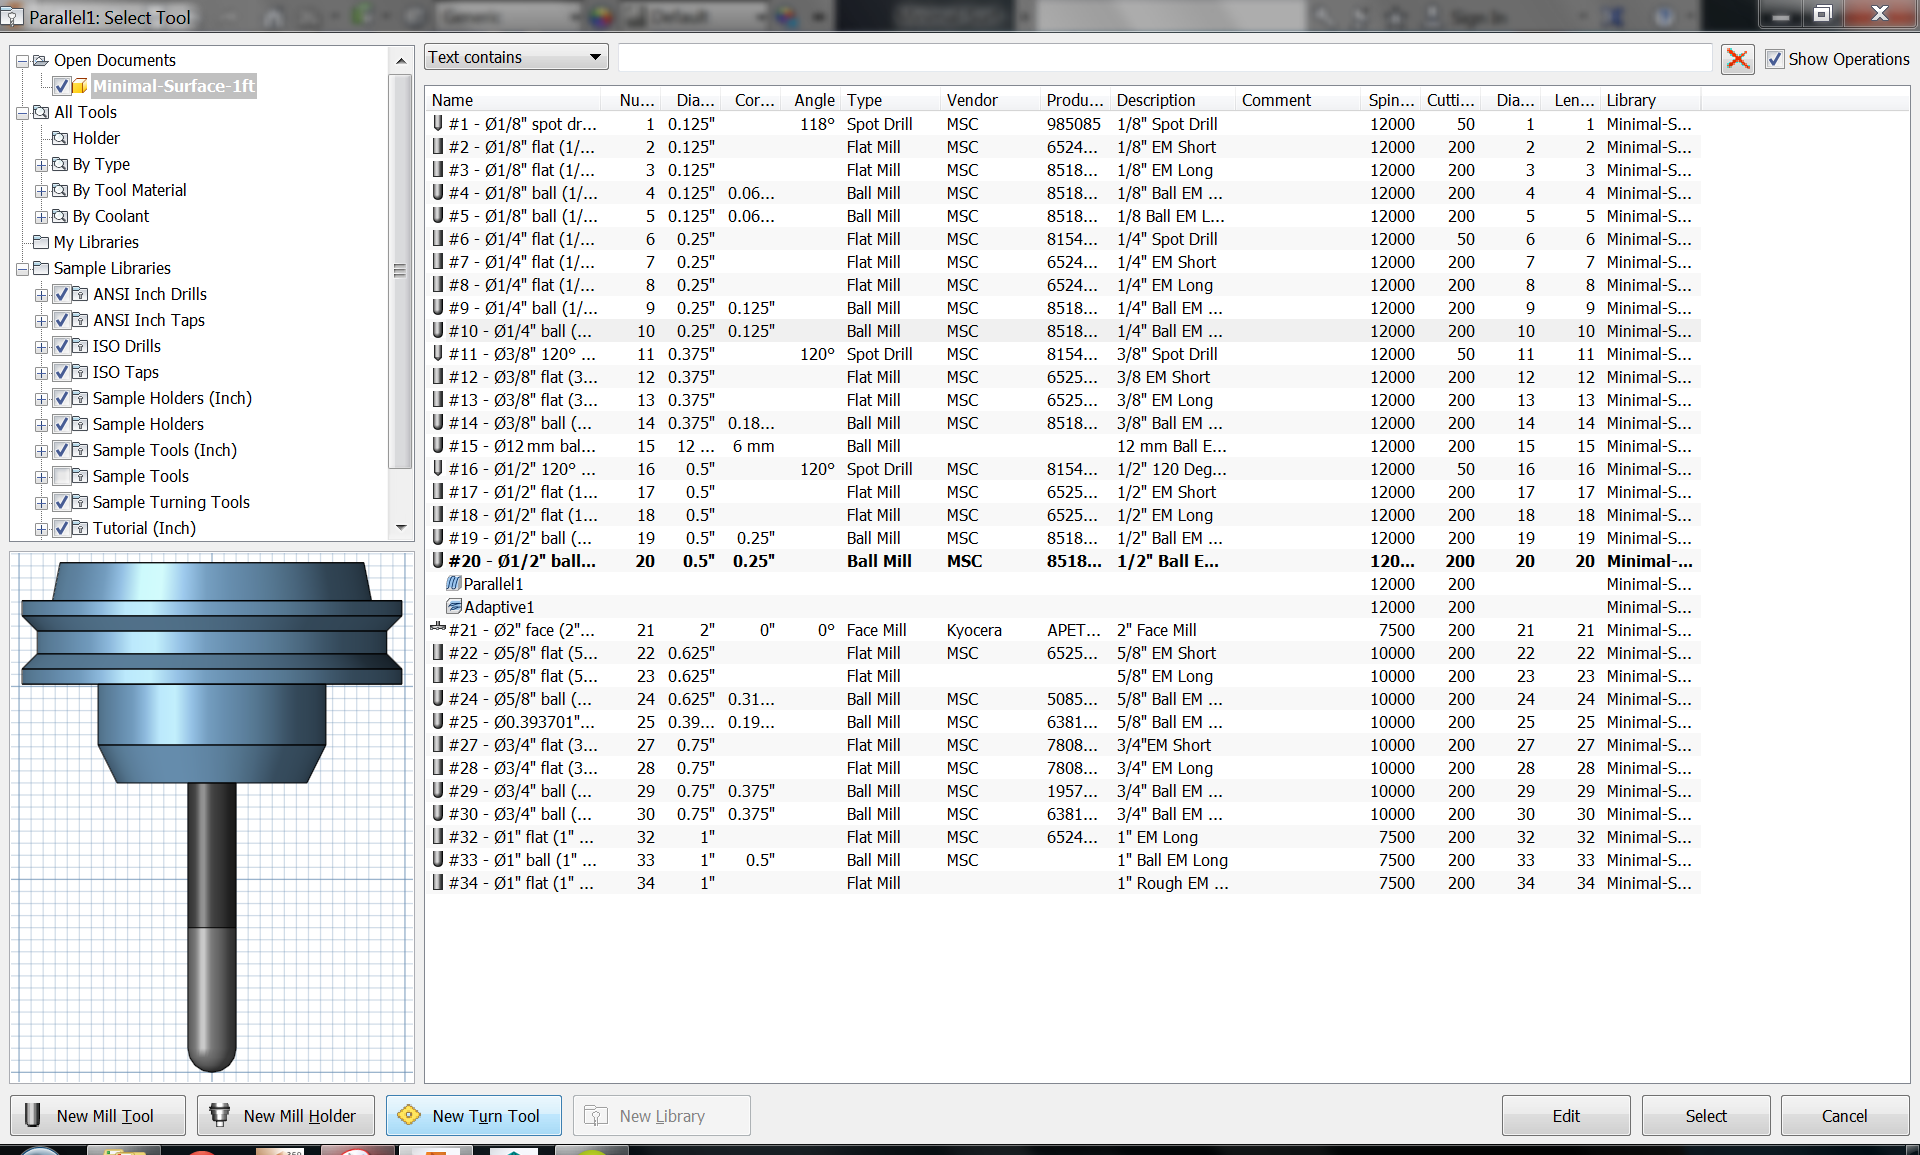Click the tree panel scroll-down arrow
1920x1155 pixels.
click(x=401, y=527)
